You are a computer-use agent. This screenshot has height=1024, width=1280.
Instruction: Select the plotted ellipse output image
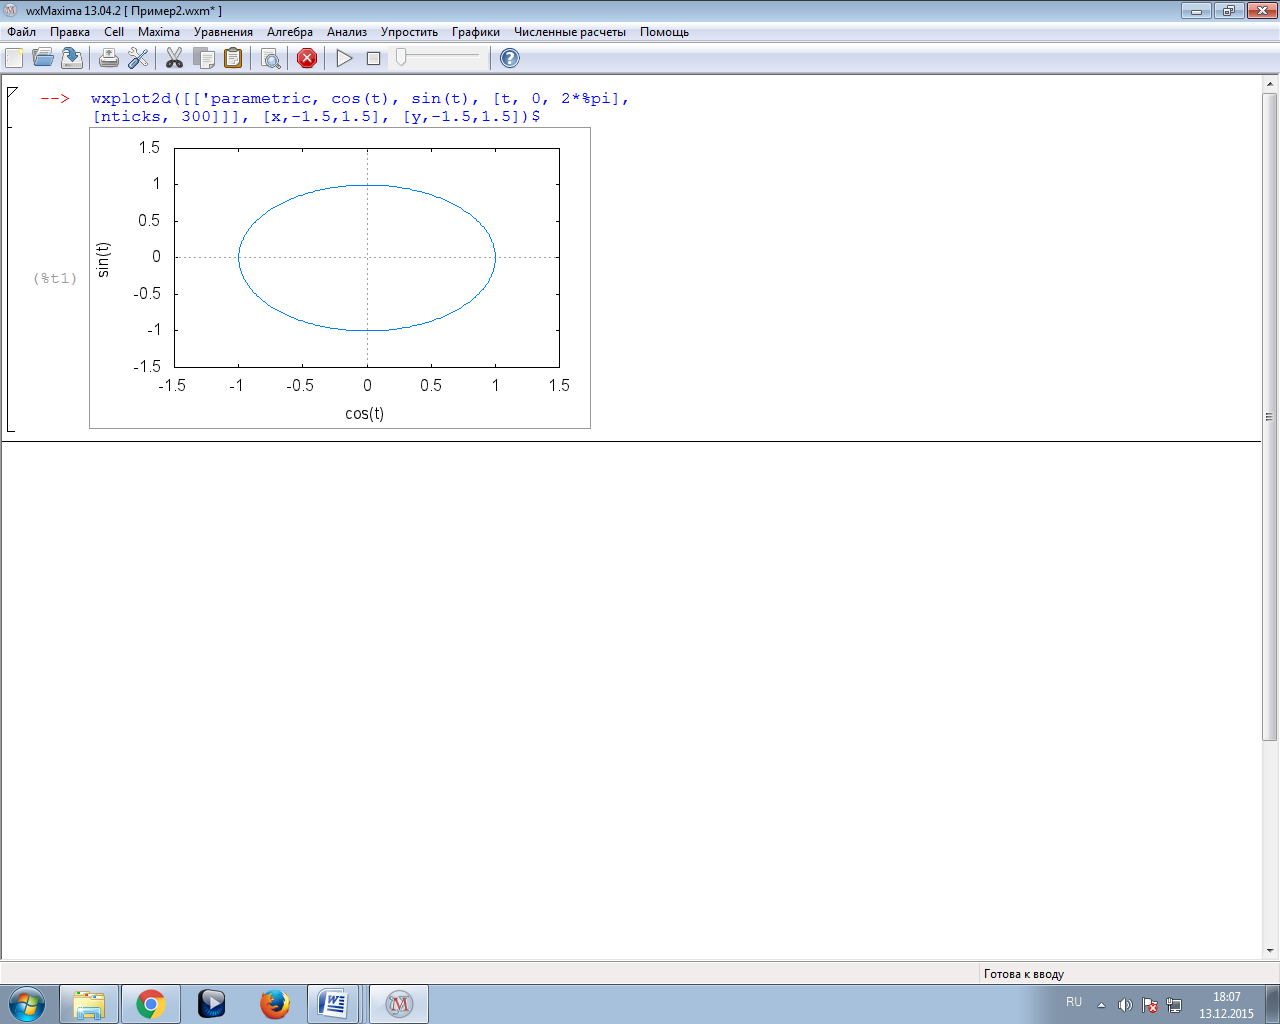point(340,278)
